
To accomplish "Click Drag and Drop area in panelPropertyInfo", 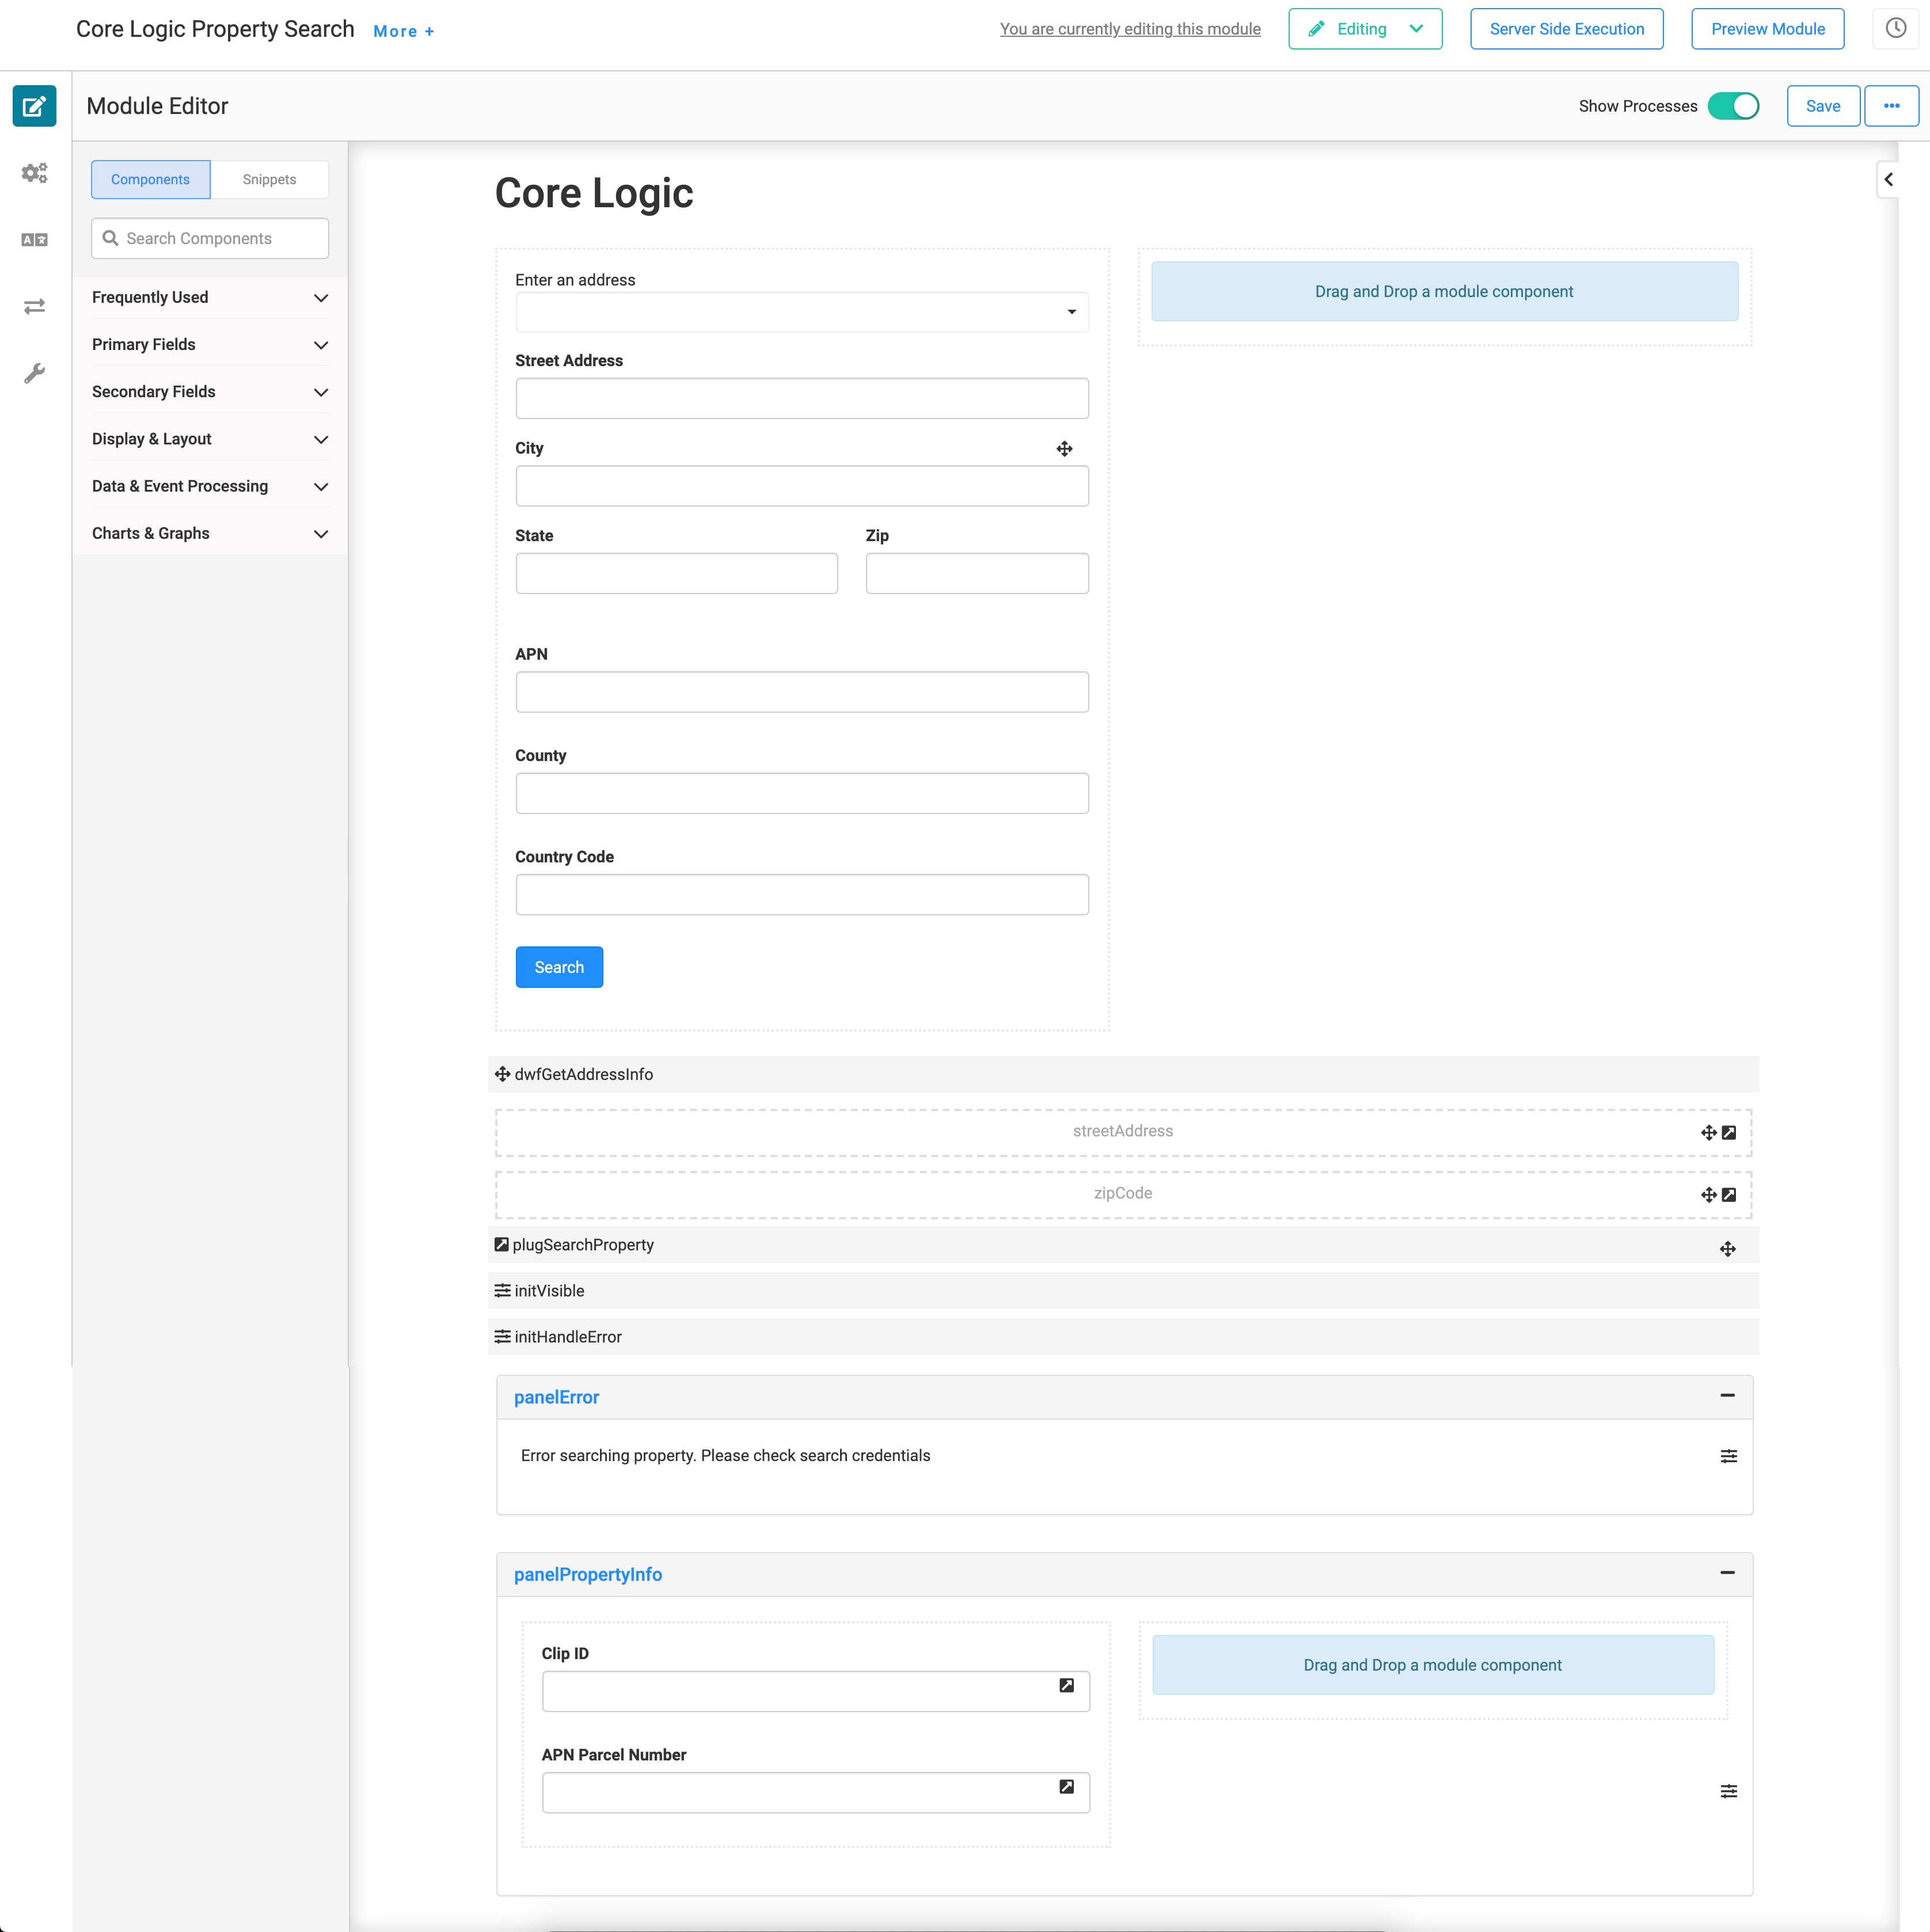I will point(1432,1665).
